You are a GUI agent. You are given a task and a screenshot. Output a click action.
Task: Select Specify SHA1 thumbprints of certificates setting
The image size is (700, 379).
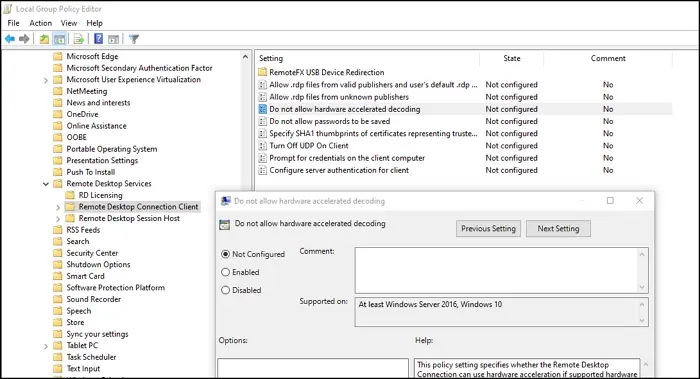coord(373,133)
